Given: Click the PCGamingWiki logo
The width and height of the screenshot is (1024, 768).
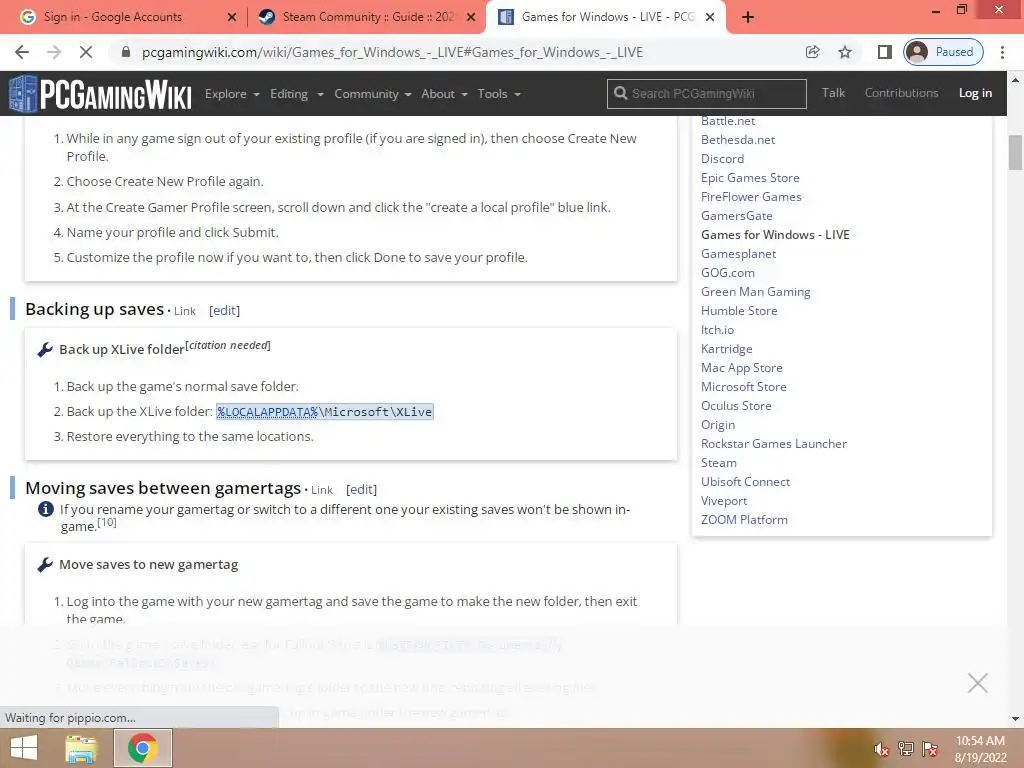Looking at the screenshot, I should coord(101,94).
